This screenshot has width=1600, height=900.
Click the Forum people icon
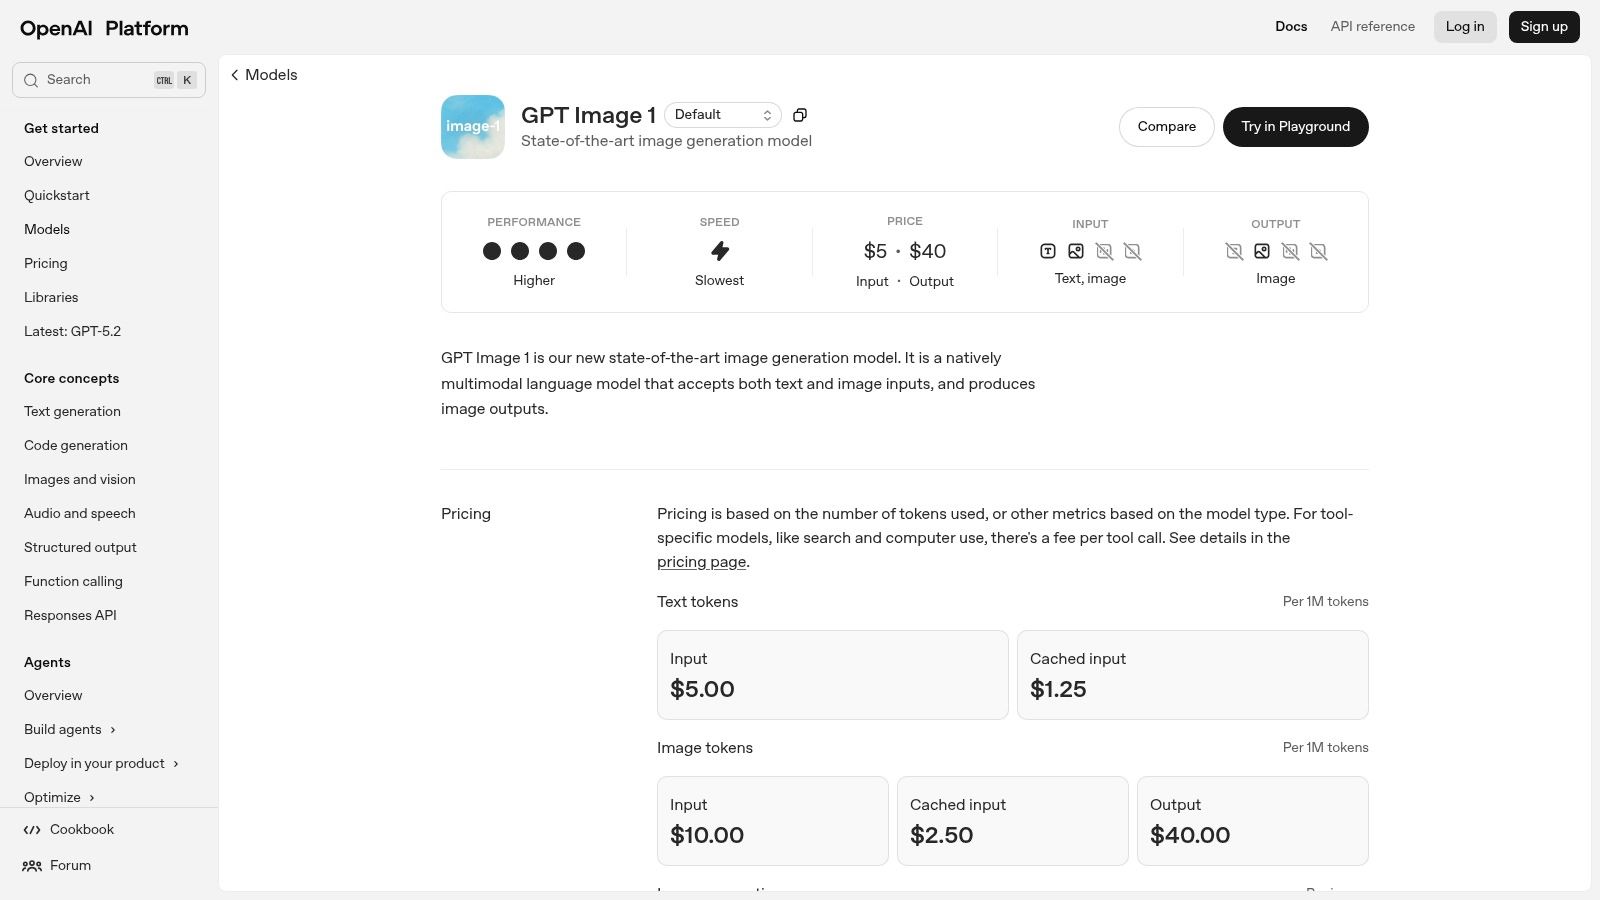pos(31,865)
